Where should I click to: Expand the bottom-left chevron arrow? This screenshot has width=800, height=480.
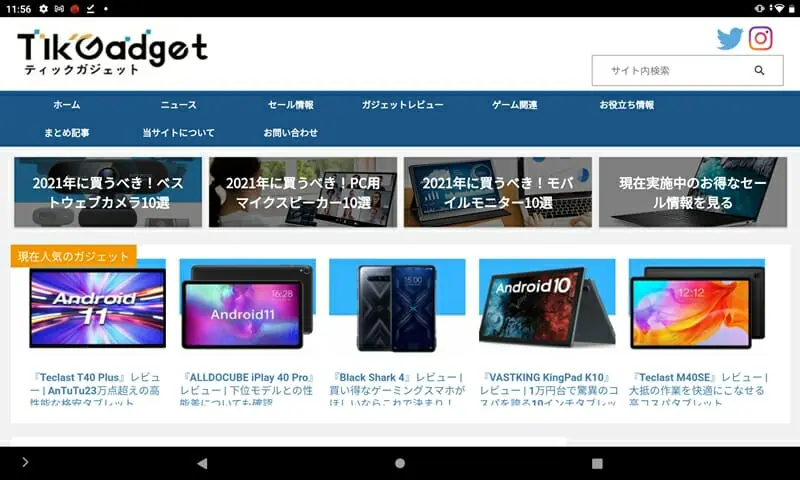25,462
